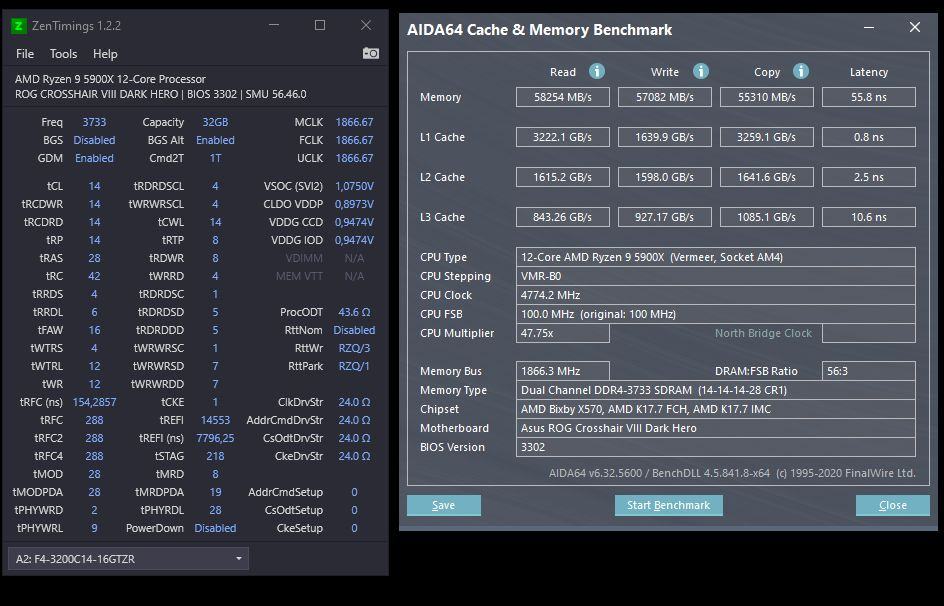Screen dimensions: 944x606
Task: Click the AIDA64 version footer text
Action: 732,473
